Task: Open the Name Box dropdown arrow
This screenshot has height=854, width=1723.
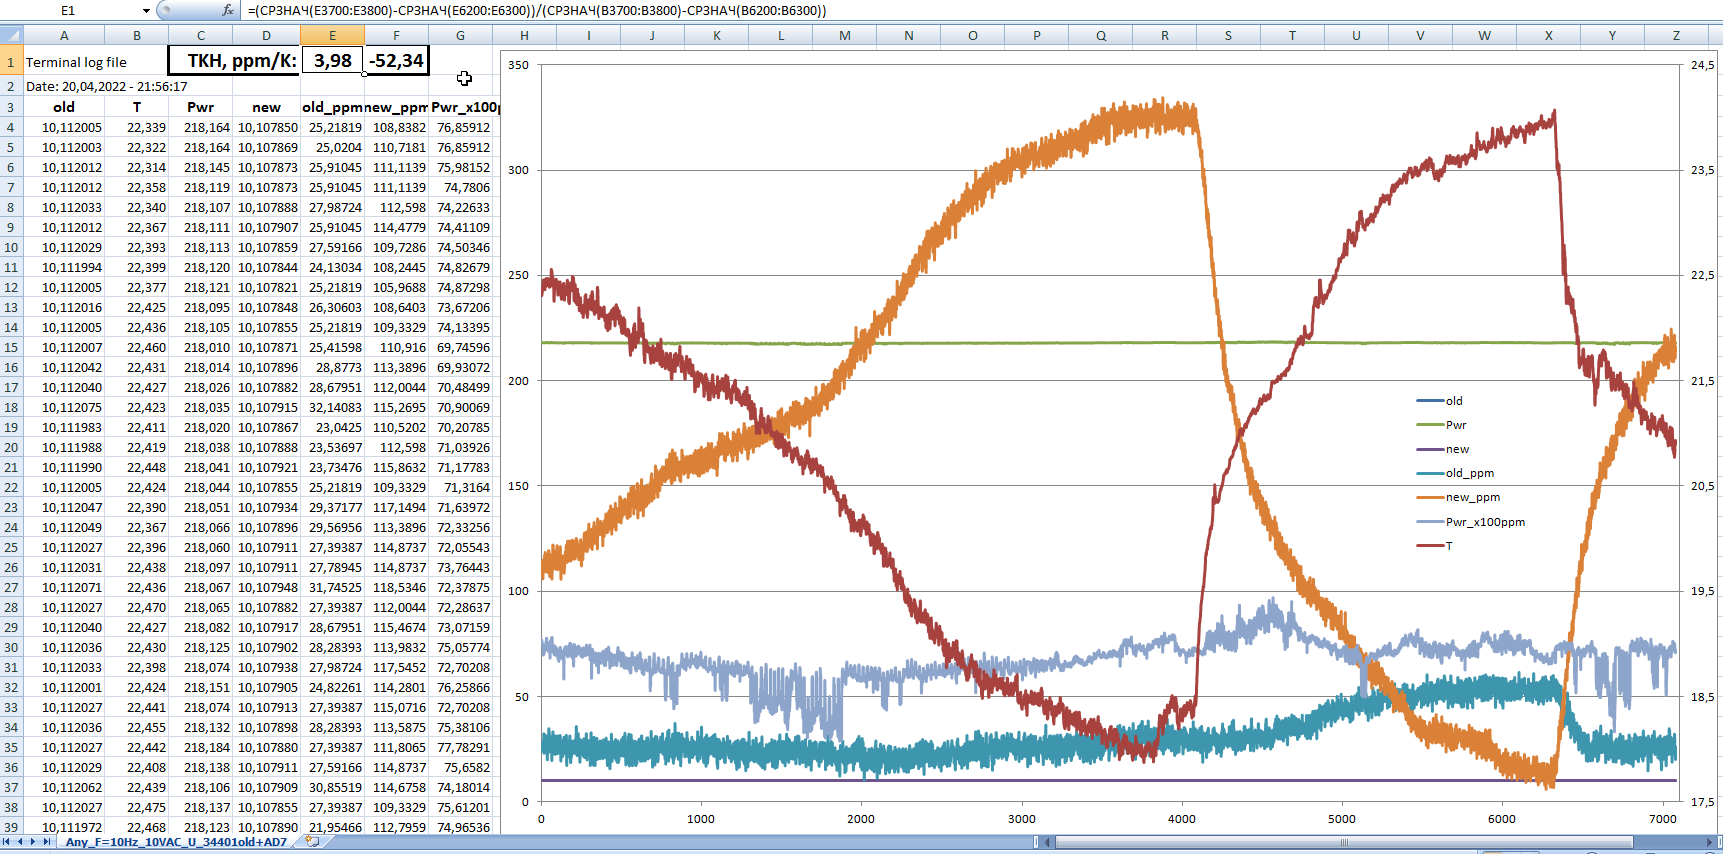Action: [x=146, y=10]
